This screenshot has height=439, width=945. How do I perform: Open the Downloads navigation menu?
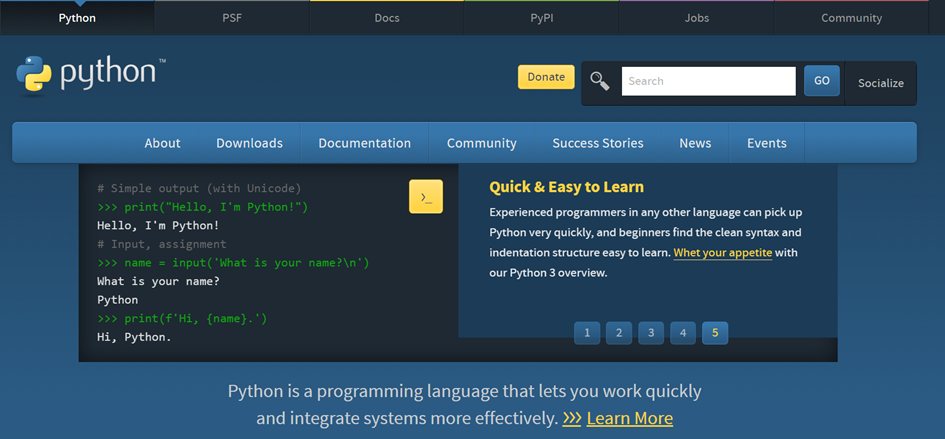[250, 143]
